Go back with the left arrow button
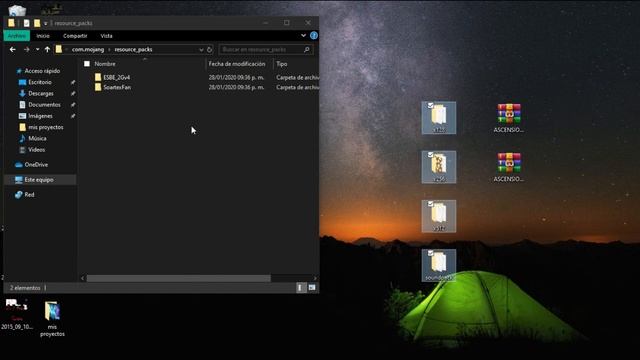This screenshot has width=640, height=360. click(13, 49)
